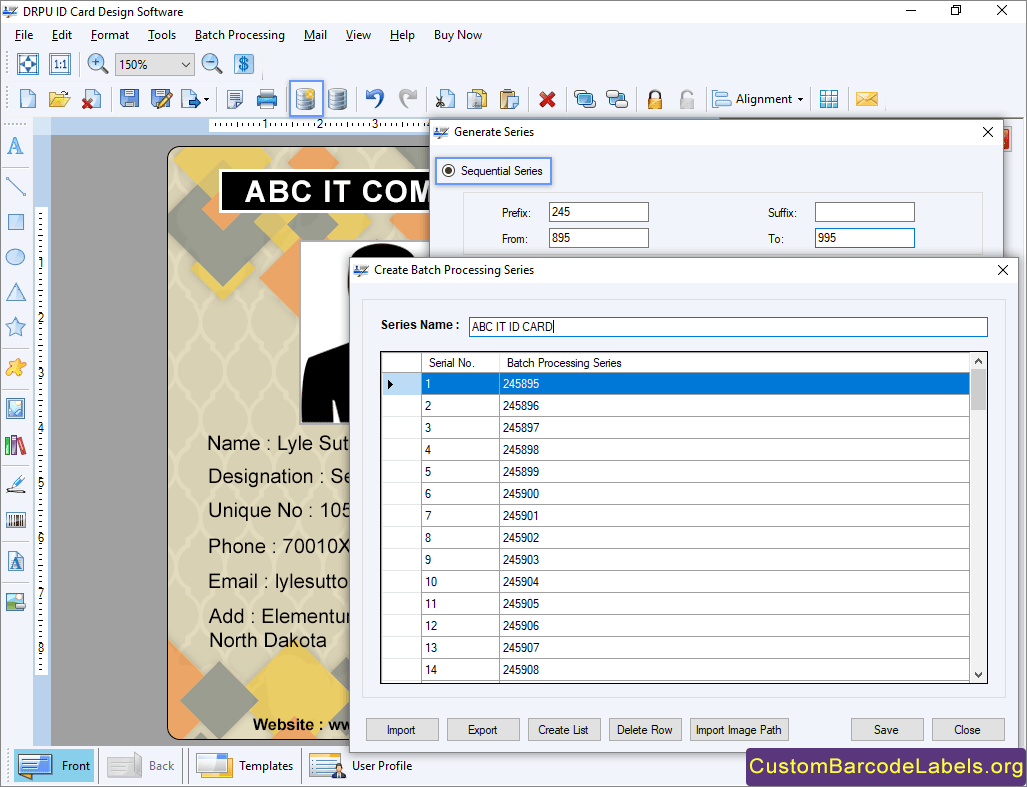
Task: Click the Series Name input field
Action: [x=728, y=327]
